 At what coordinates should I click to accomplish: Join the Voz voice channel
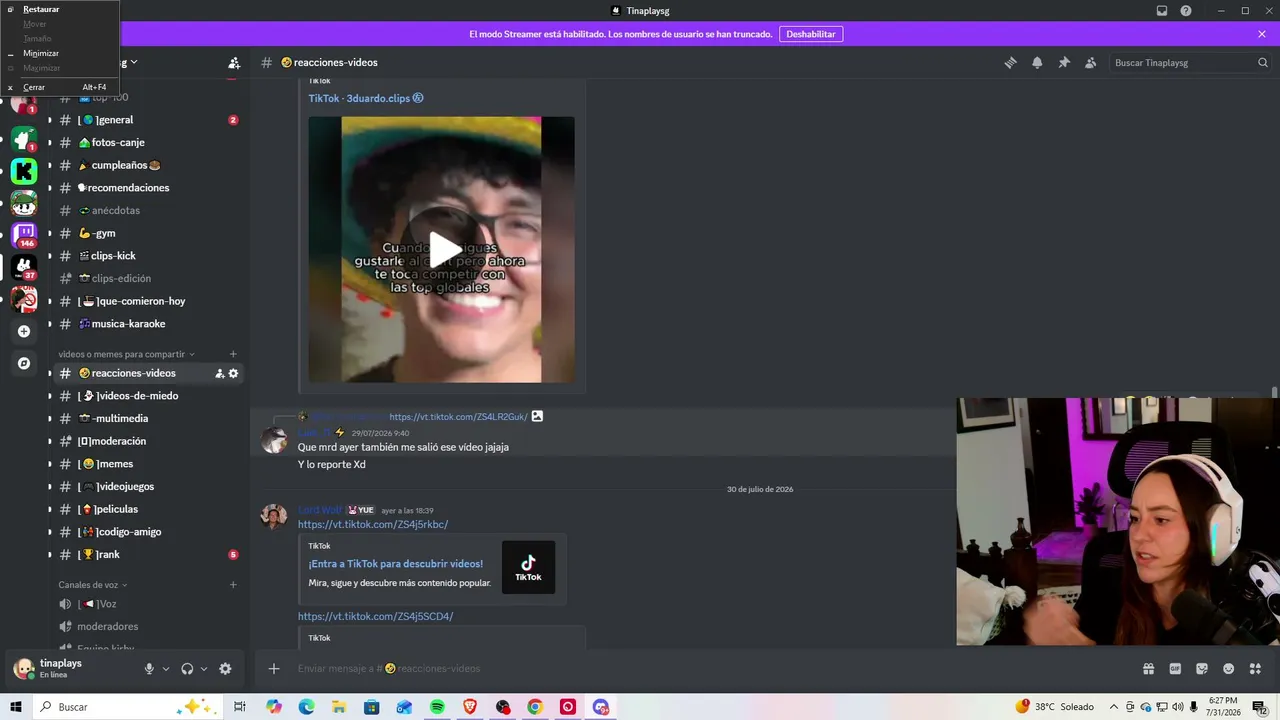(x=146, y=604)
